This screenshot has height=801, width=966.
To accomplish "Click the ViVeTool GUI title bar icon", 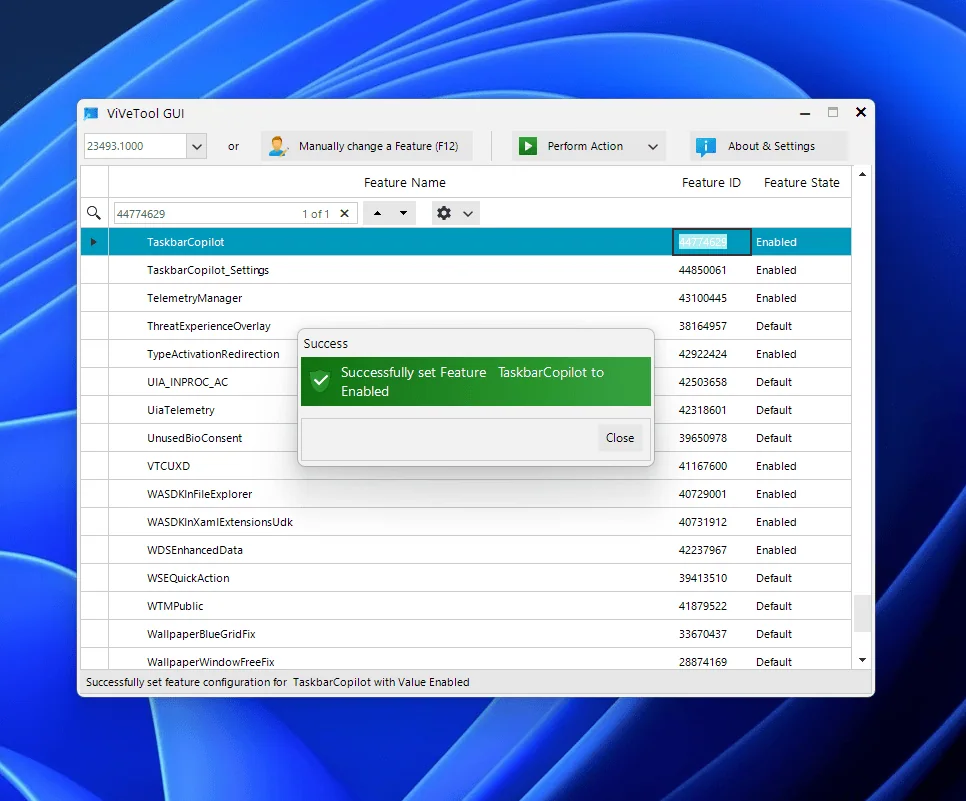I will pos(91,113).
